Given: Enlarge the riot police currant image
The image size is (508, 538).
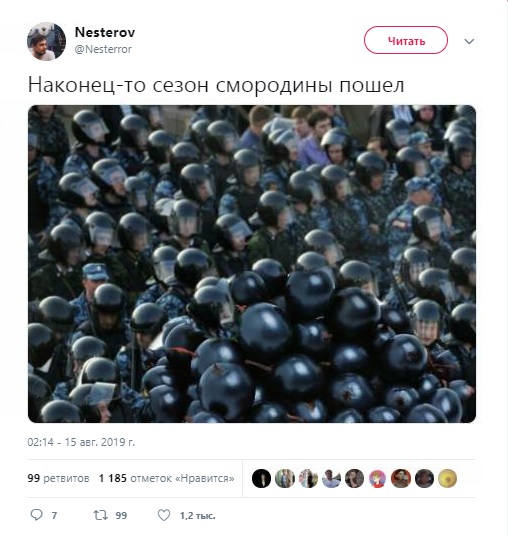Looking at the screenshot, I should pos(252,264).
